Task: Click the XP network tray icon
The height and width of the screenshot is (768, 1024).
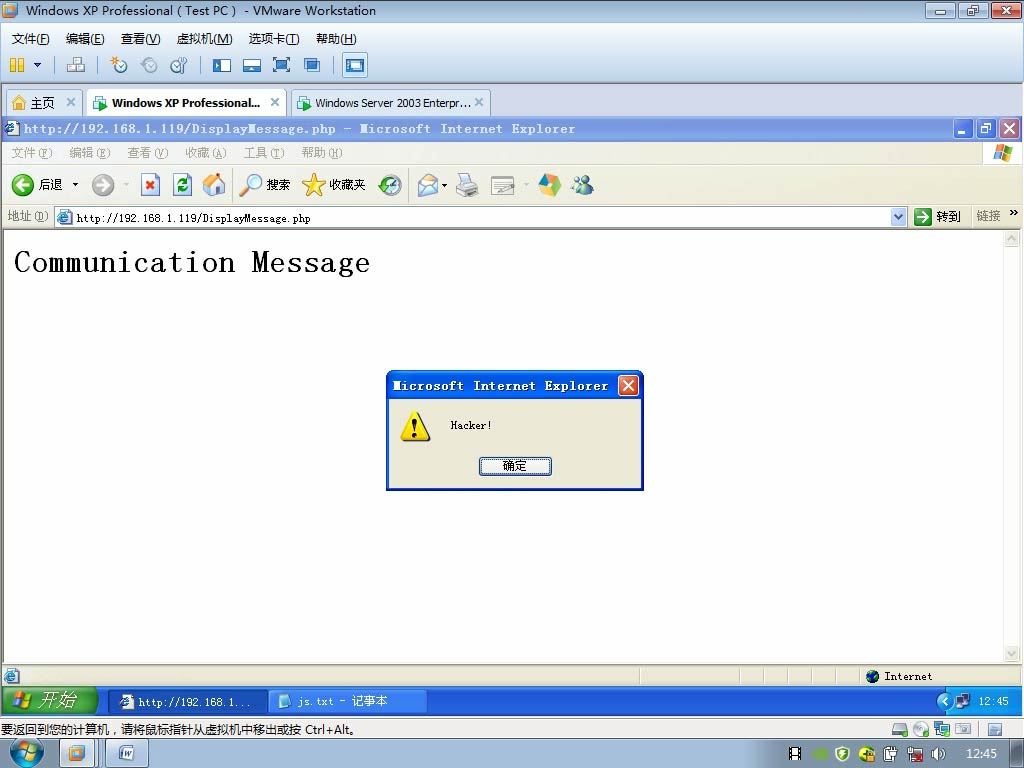Action: point(963,701)
